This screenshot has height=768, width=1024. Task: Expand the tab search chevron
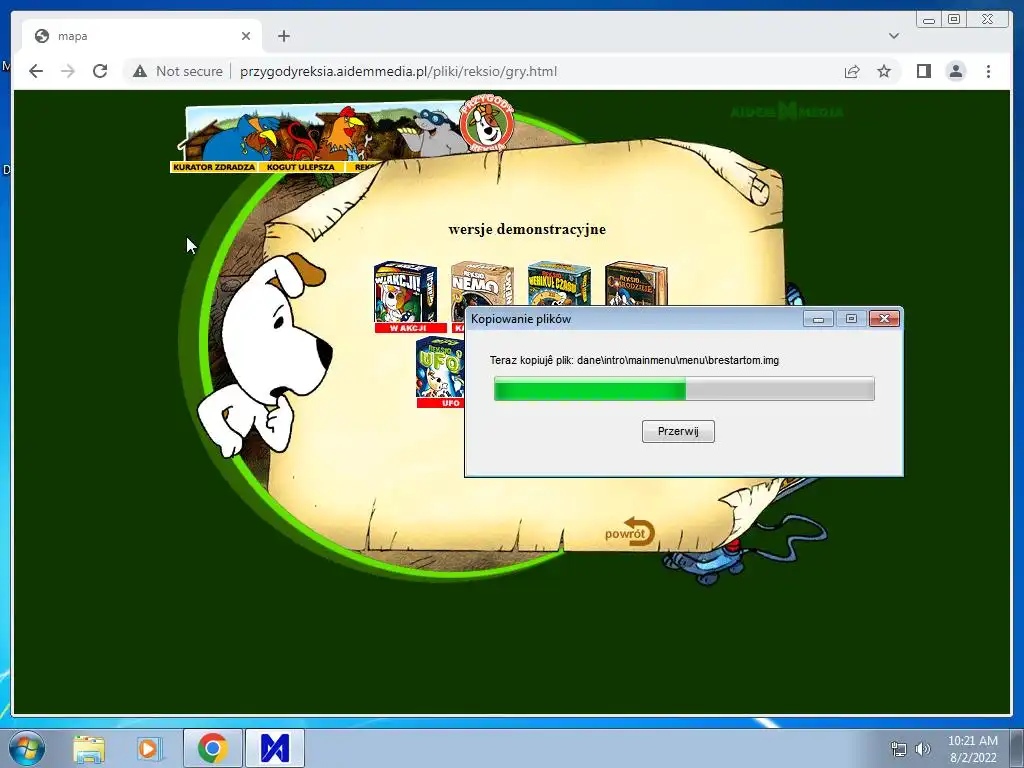pos(894,36)
